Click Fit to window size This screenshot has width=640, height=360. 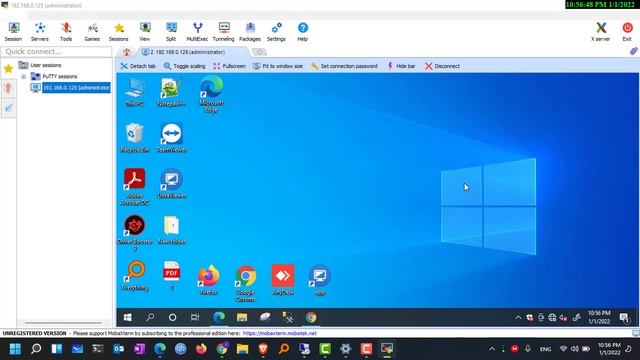pos(278,66)
